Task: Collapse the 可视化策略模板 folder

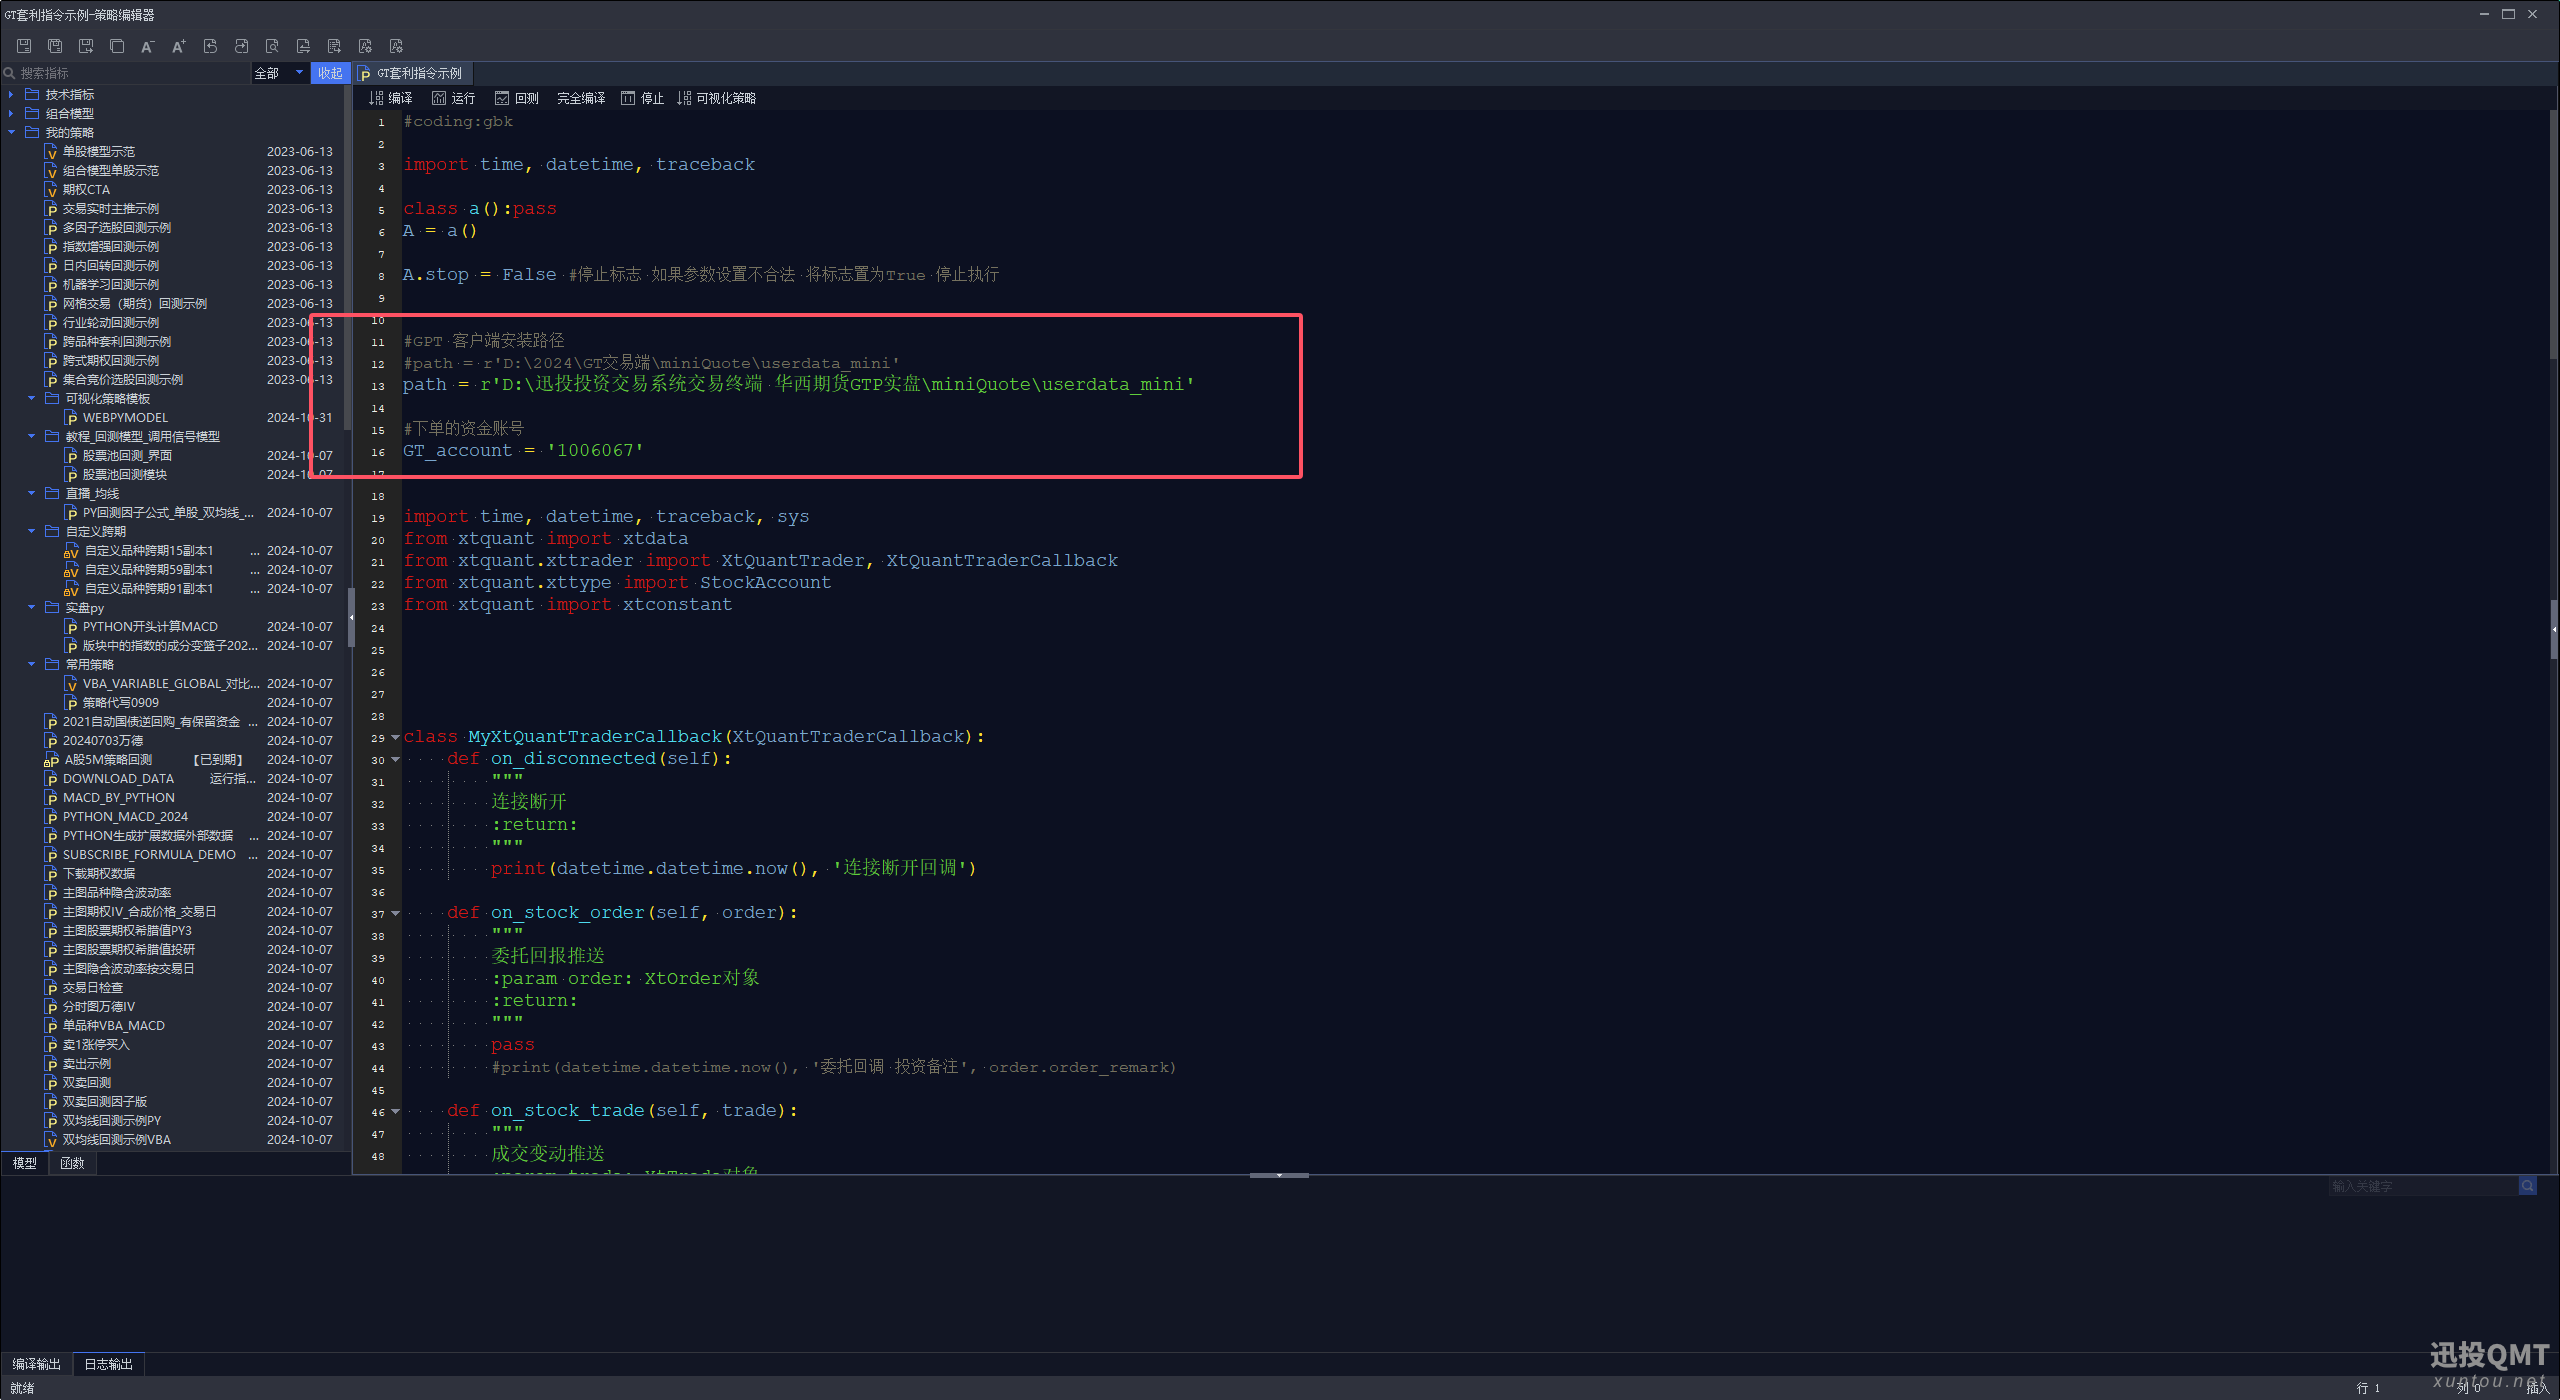Action: click(31, 398)
